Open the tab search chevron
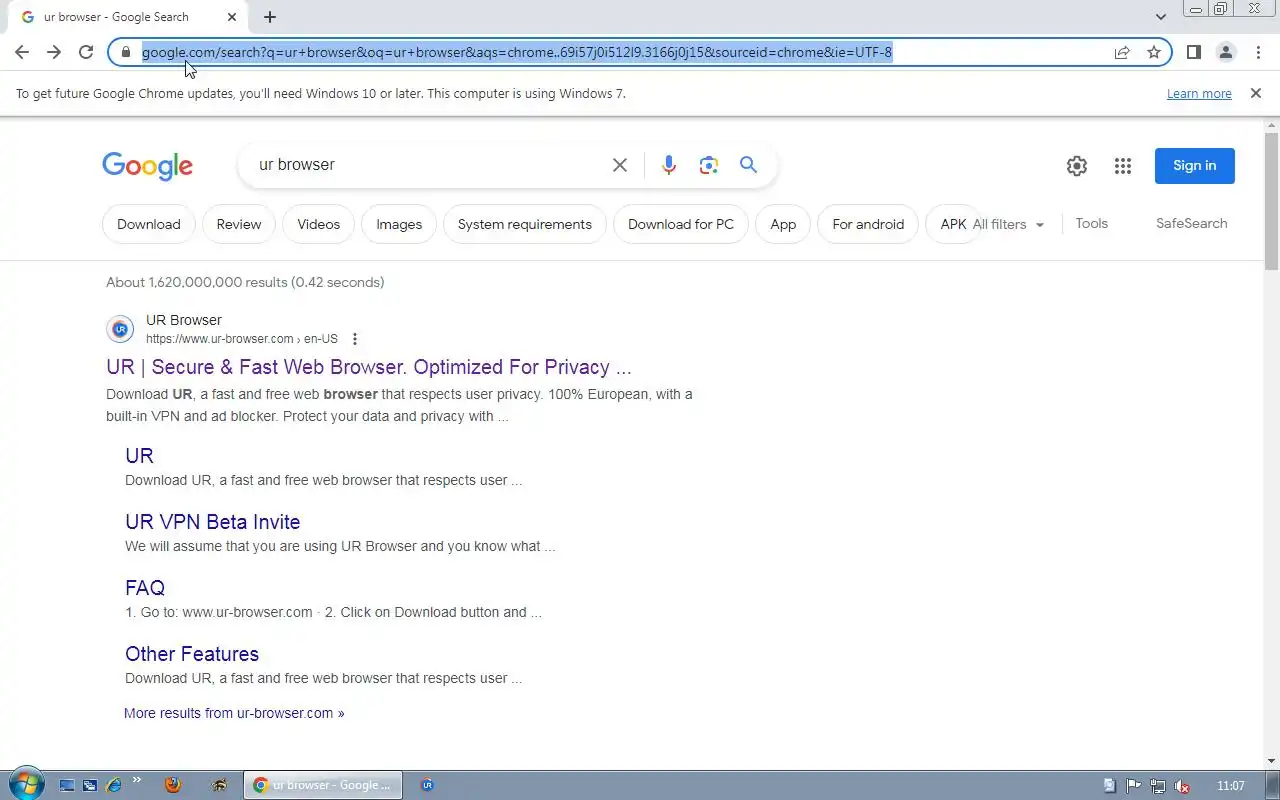This screenshot has width=1280, height=800. pos(1160,17)
